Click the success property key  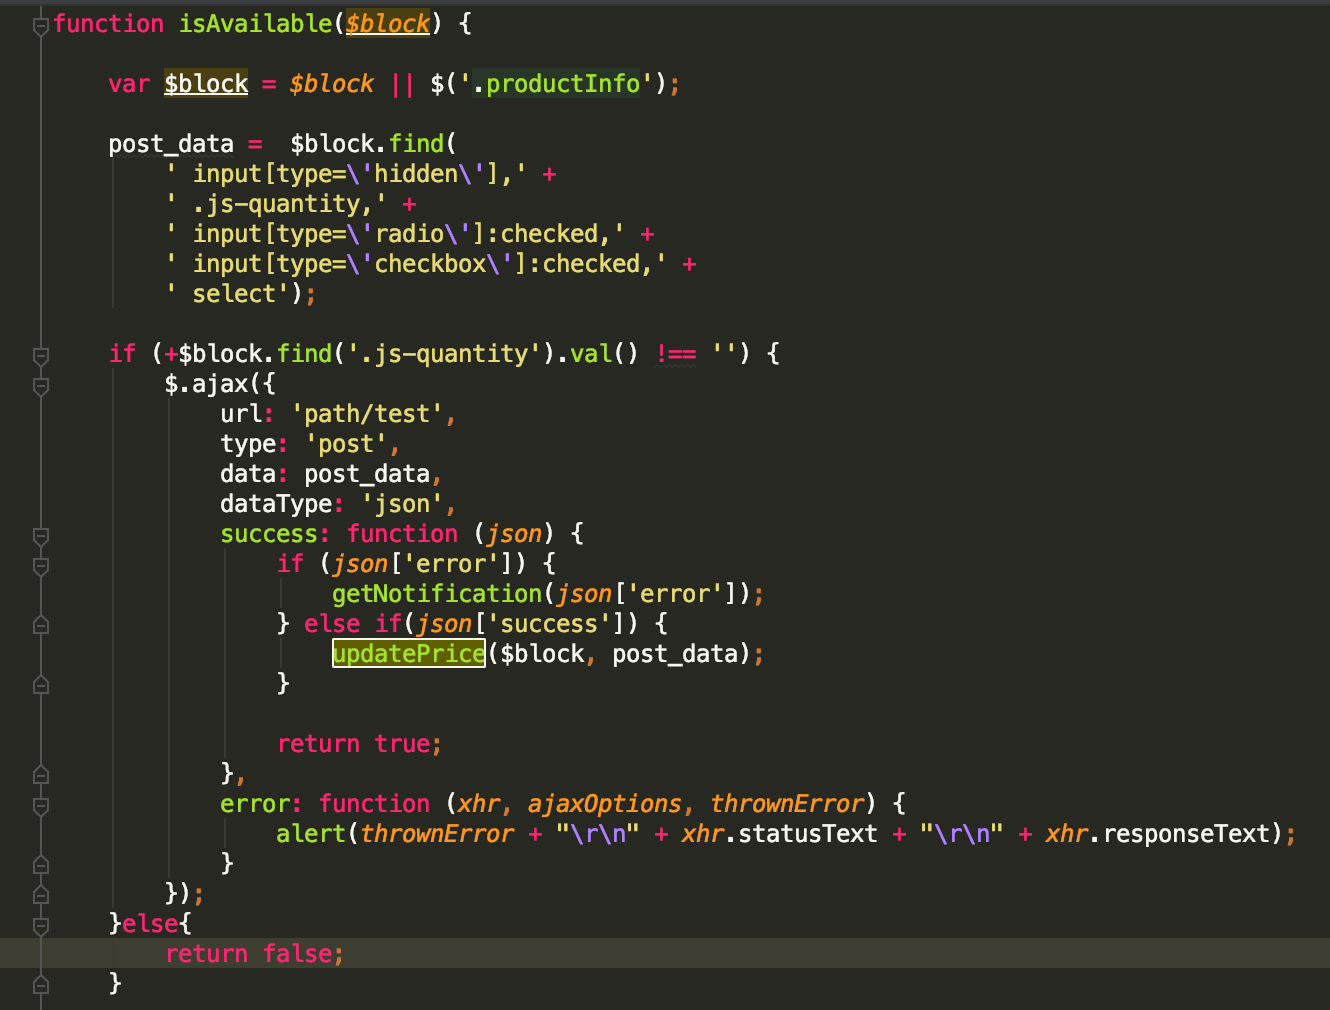269,534
